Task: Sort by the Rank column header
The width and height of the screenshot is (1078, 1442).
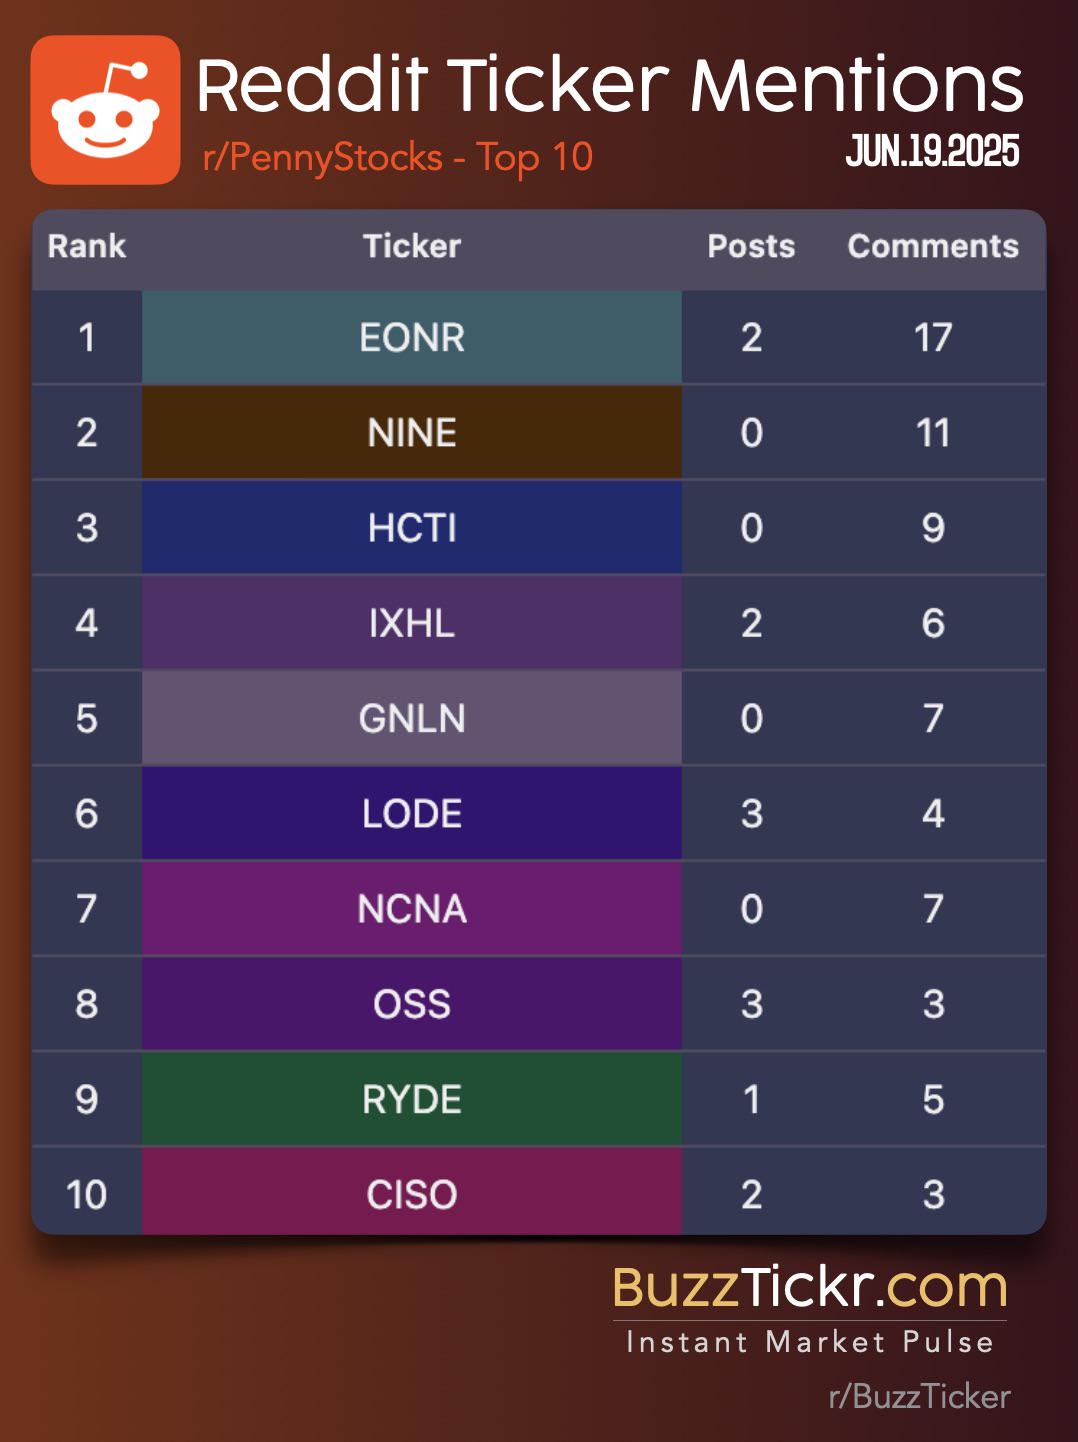Action: pos(87,246)
